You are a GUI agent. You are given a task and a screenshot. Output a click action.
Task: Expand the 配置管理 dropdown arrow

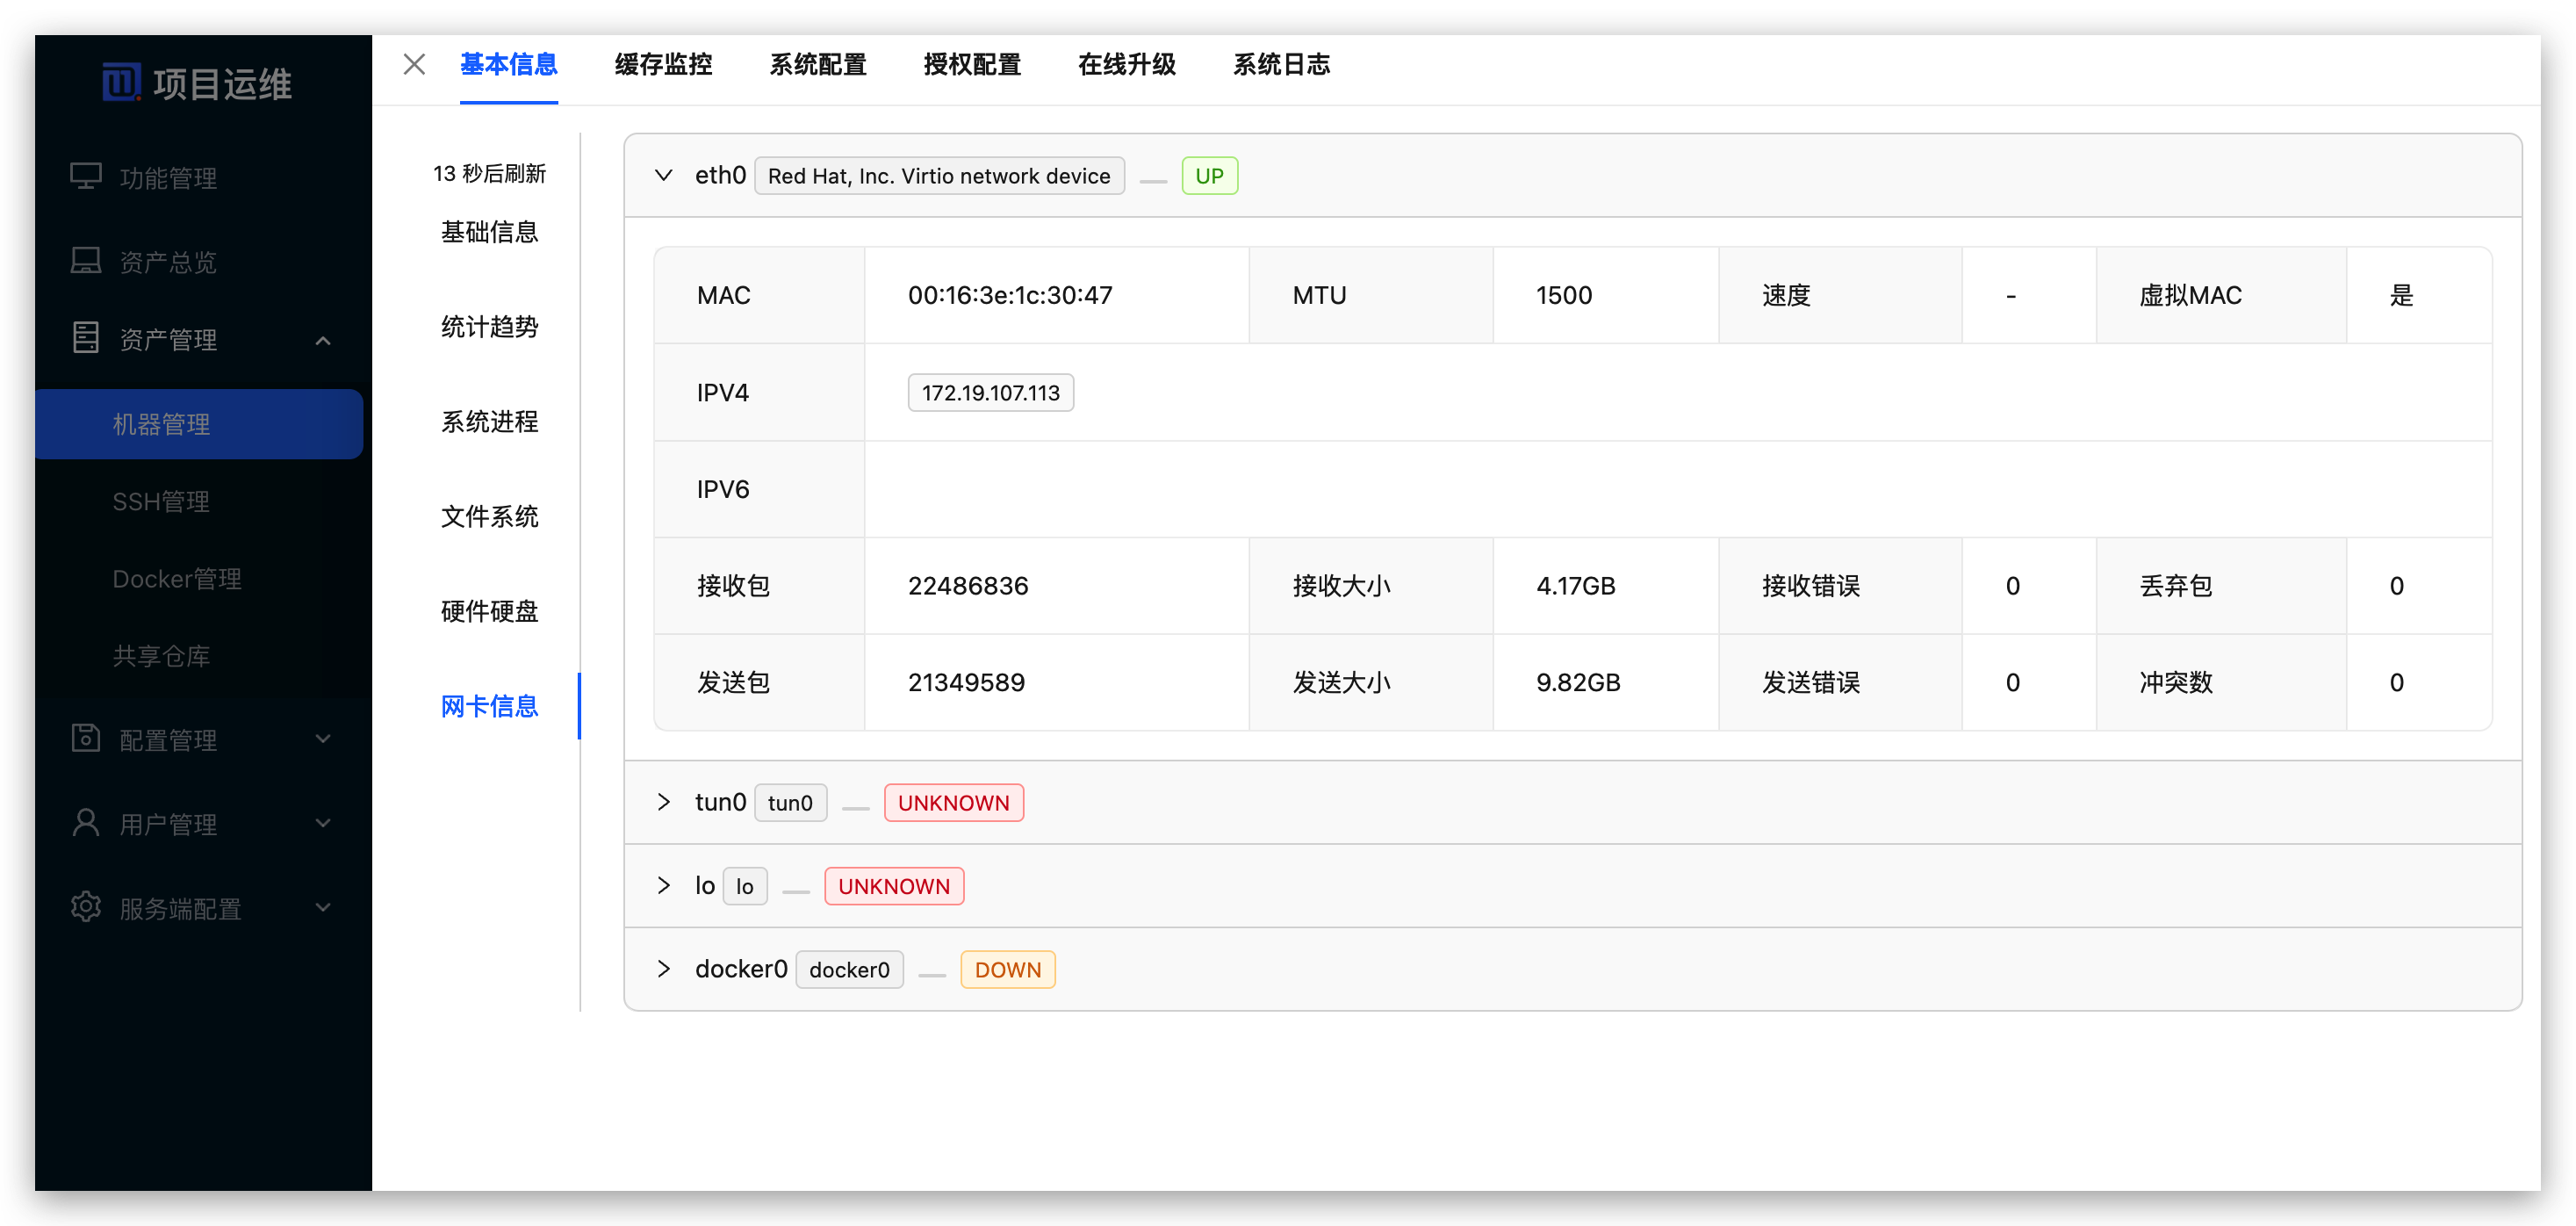click(323, 739)
